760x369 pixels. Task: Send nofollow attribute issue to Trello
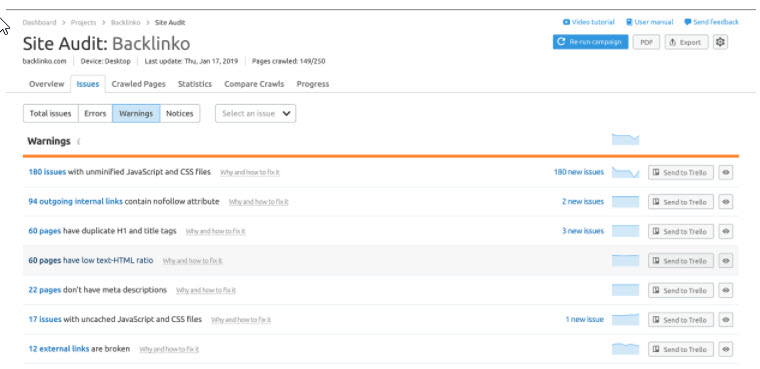[x=681, y=202]
